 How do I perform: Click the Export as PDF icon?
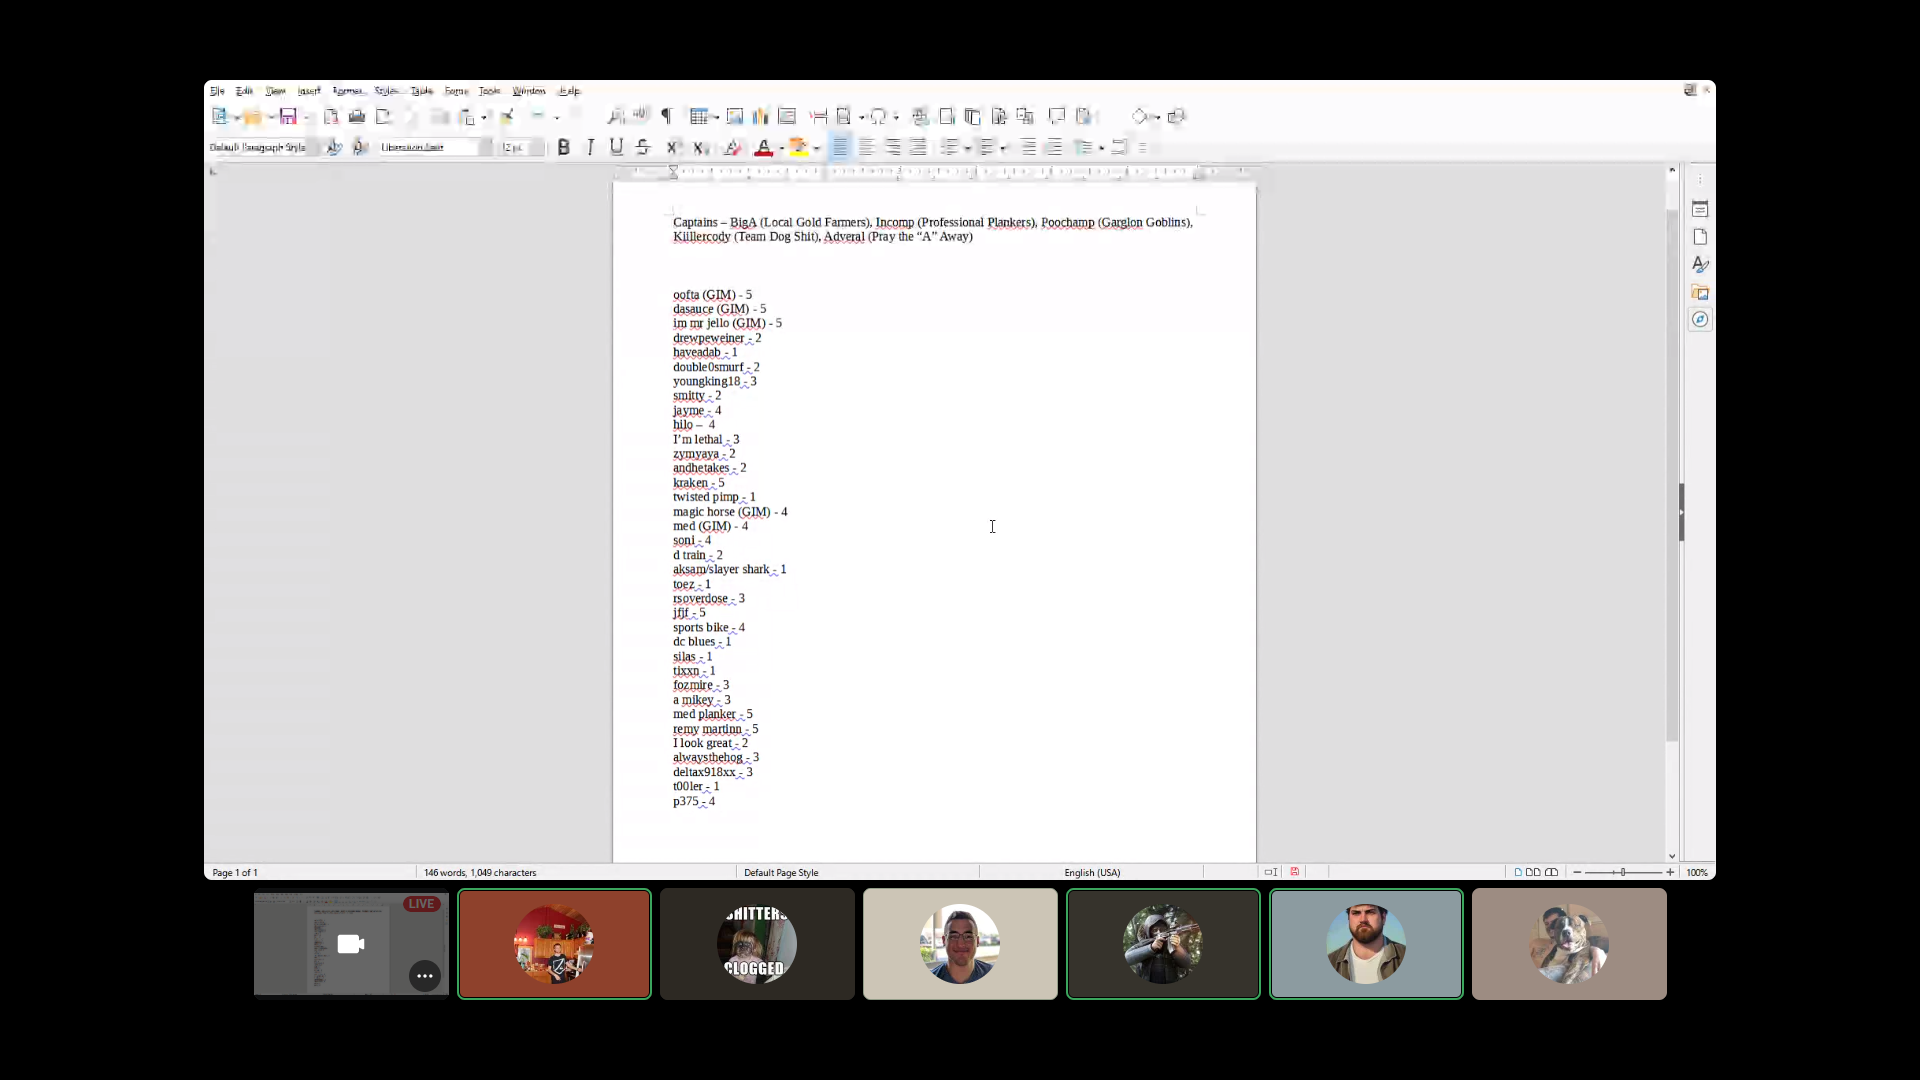[x=331, y=116]
